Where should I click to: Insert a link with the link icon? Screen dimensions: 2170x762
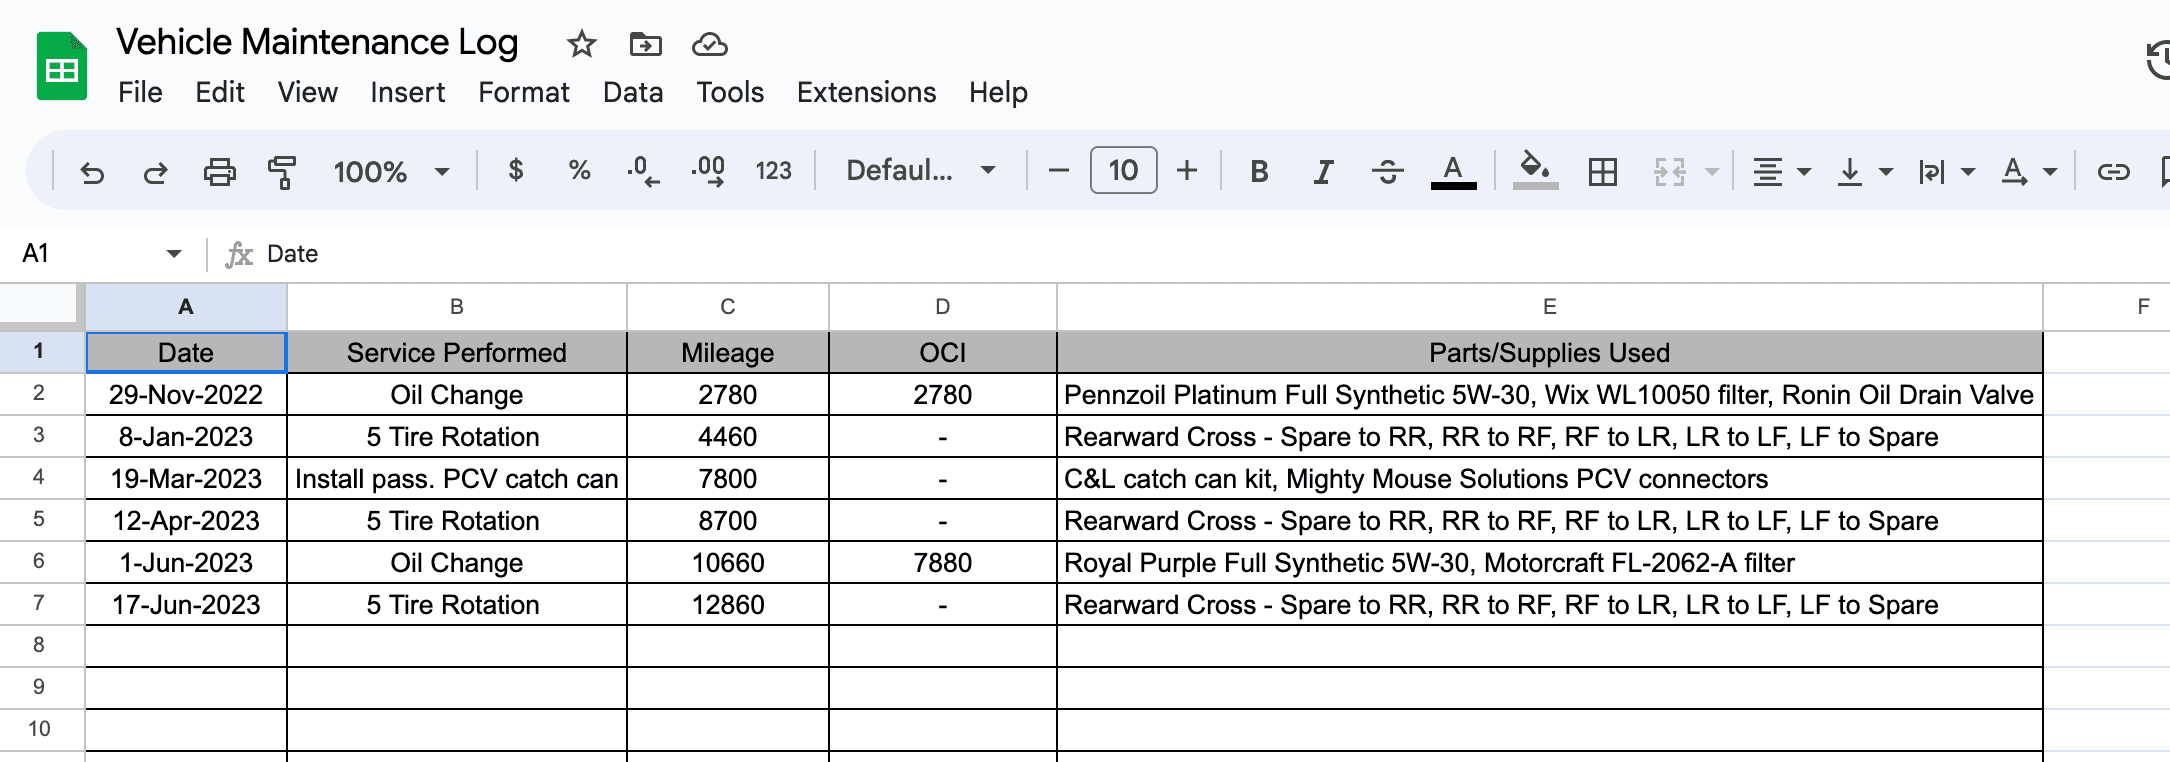tap(2112, 172)
